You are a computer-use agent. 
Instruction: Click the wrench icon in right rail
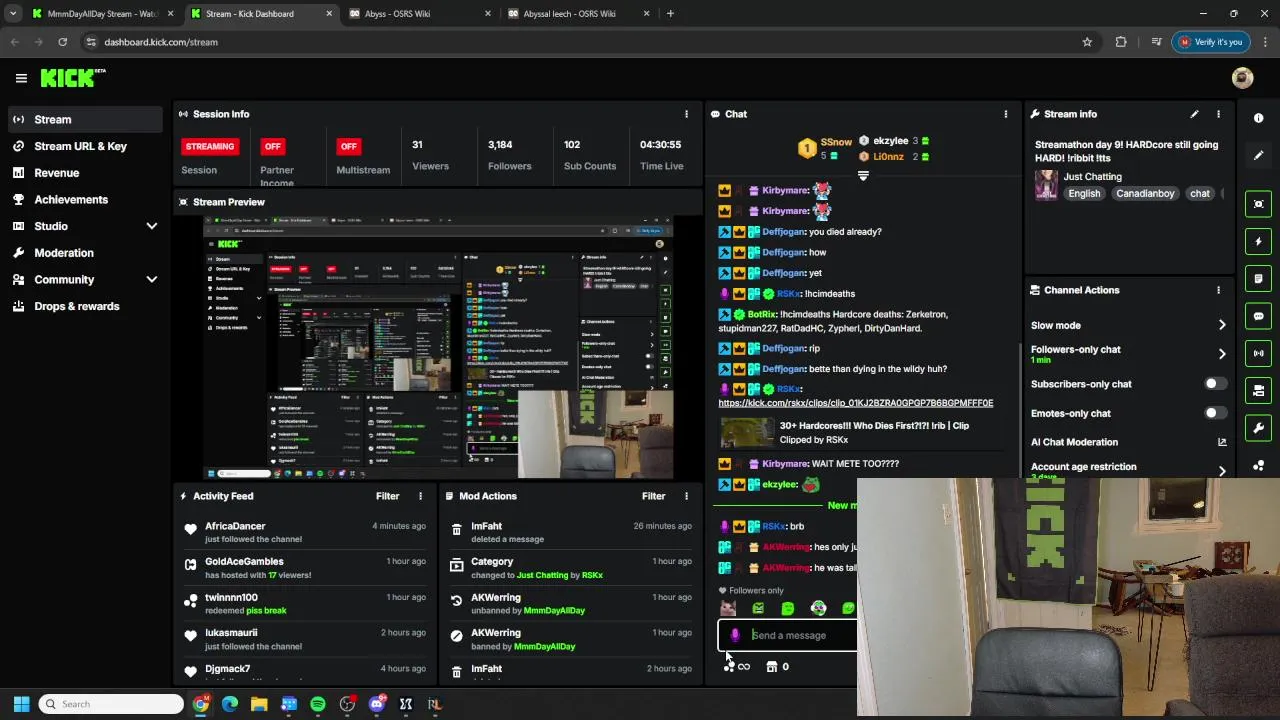coord(1258,428)
